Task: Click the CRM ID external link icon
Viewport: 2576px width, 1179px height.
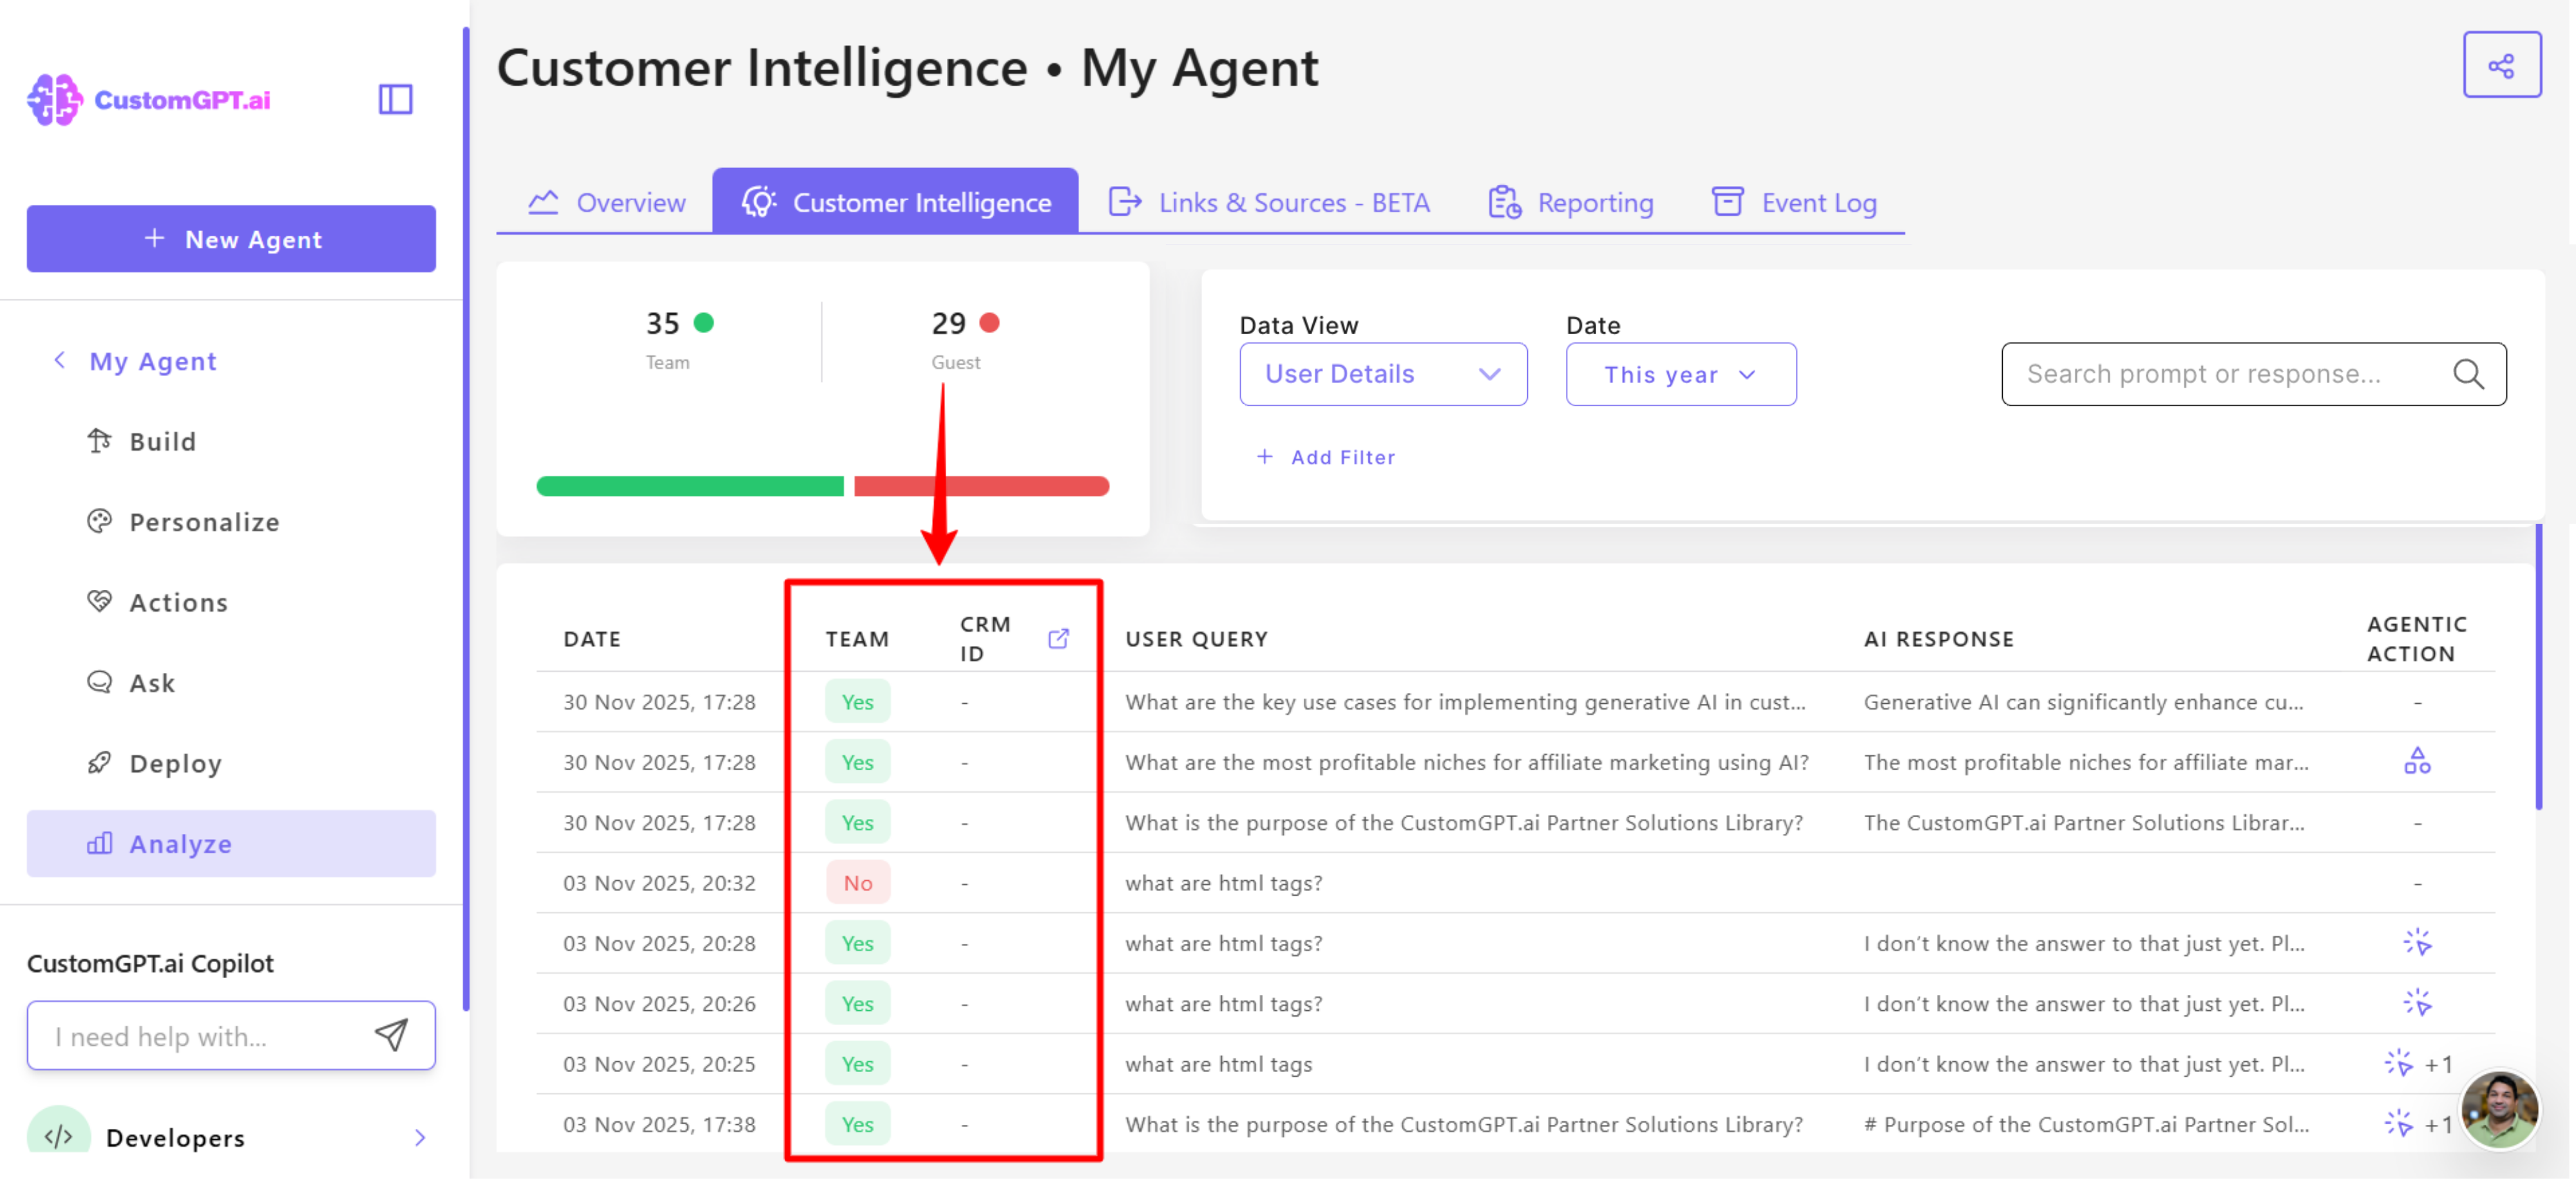Action: [1058, 639]
